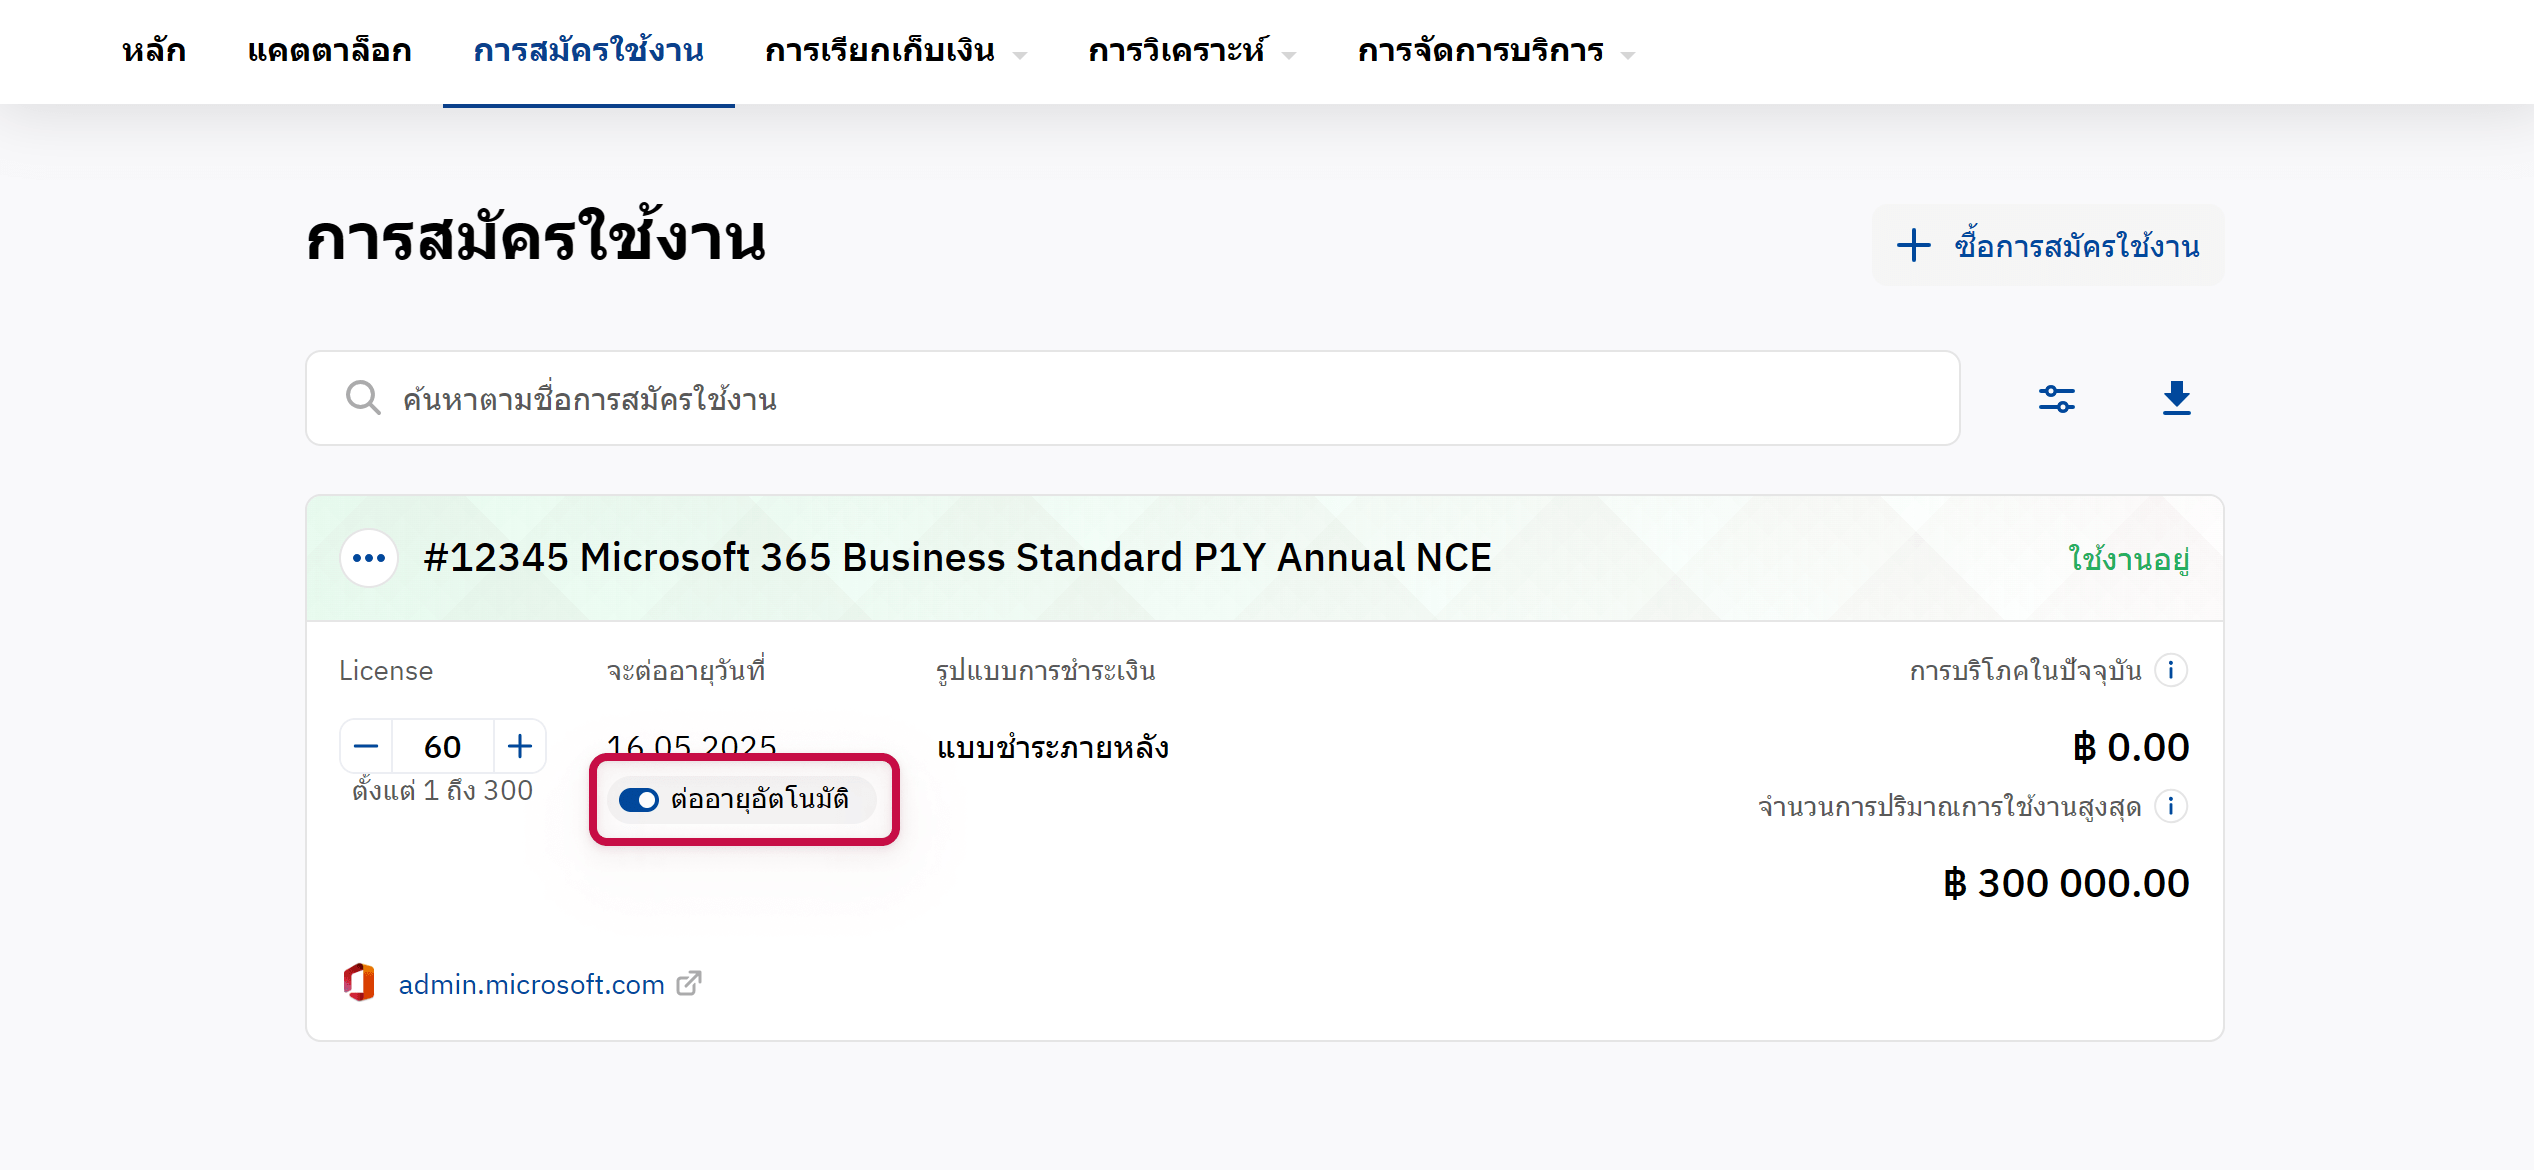Click ซื้อการสมัครใช้งาน button
Viewport: 2534px width, 1170px height.
pyautogui.click(x=2047, y=246)
